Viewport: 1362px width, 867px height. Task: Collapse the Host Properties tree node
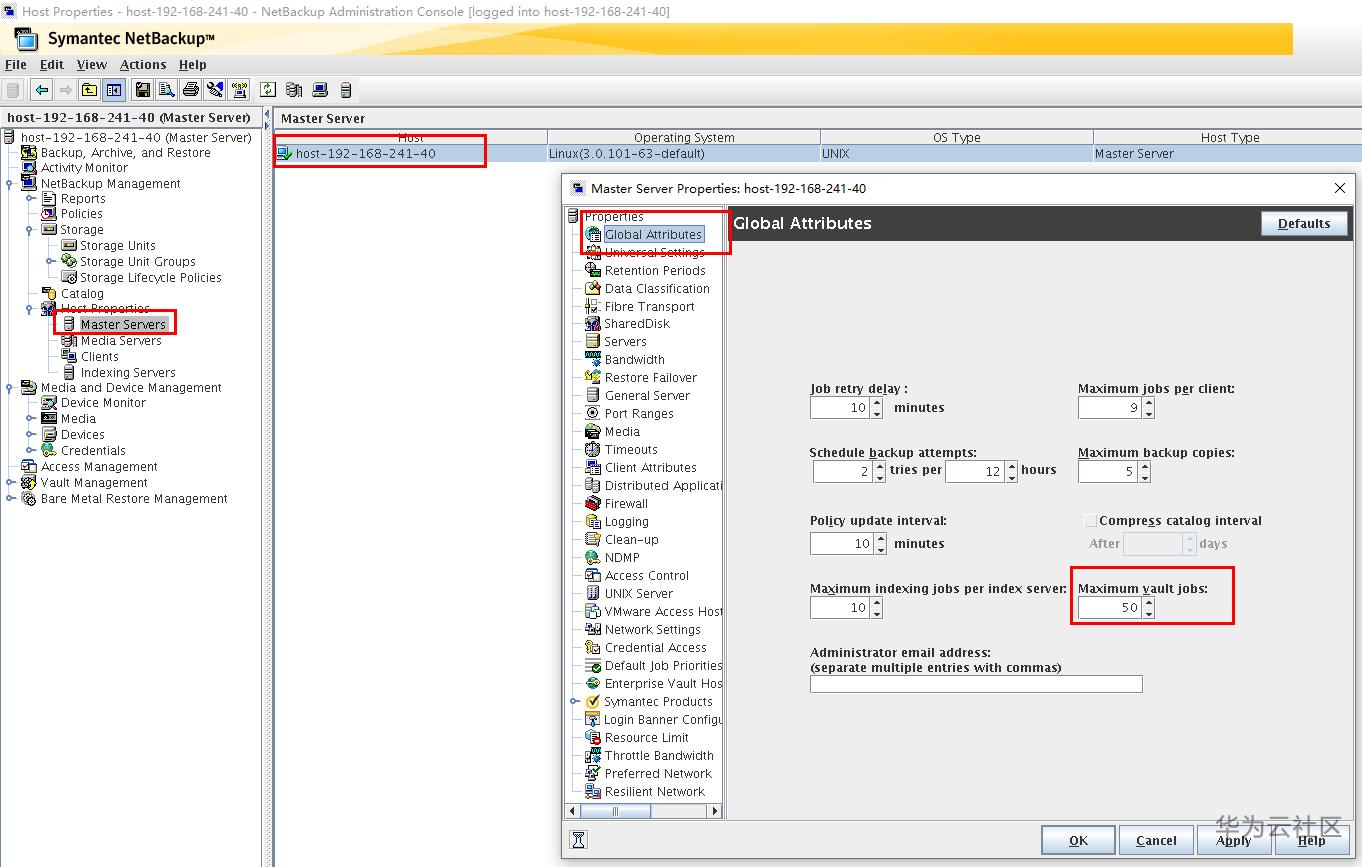[x=31, y=309]
